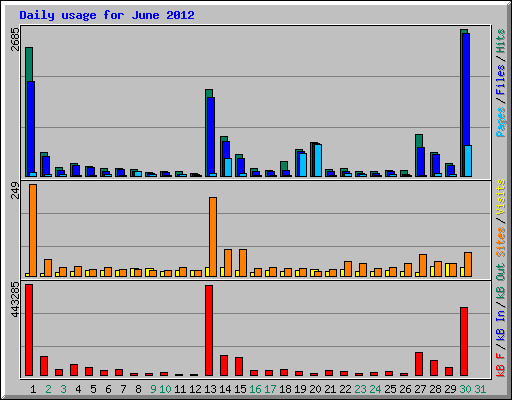Click the chart title 'Daily usage for June 2012'

pyautogui.click(x=107, y=15)
